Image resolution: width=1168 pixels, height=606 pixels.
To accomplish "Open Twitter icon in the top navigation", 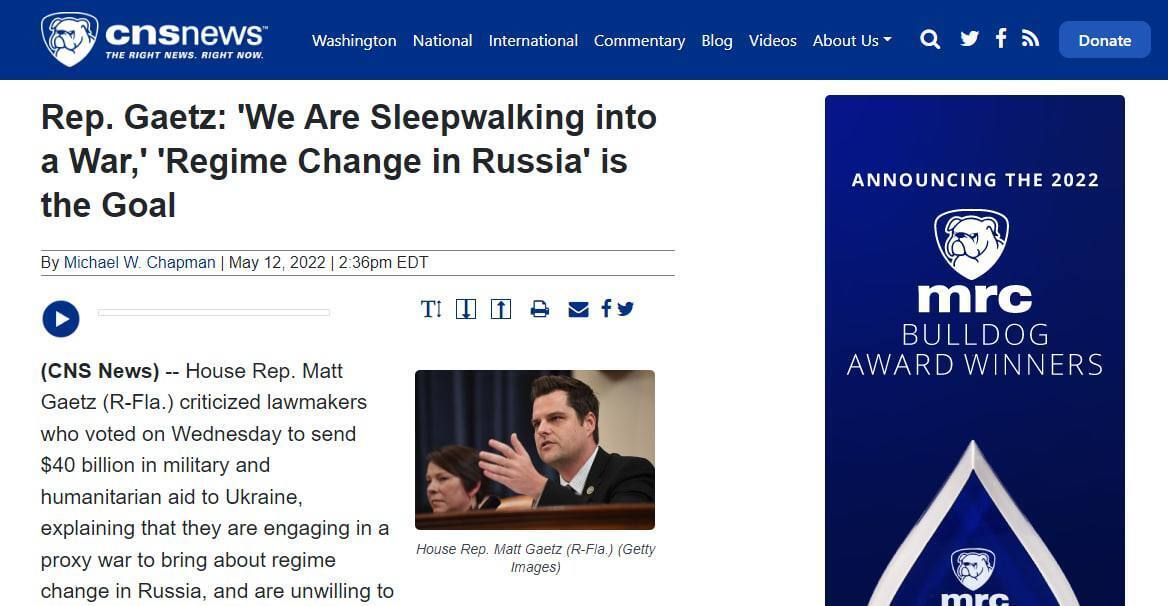I will coord(969,40).
